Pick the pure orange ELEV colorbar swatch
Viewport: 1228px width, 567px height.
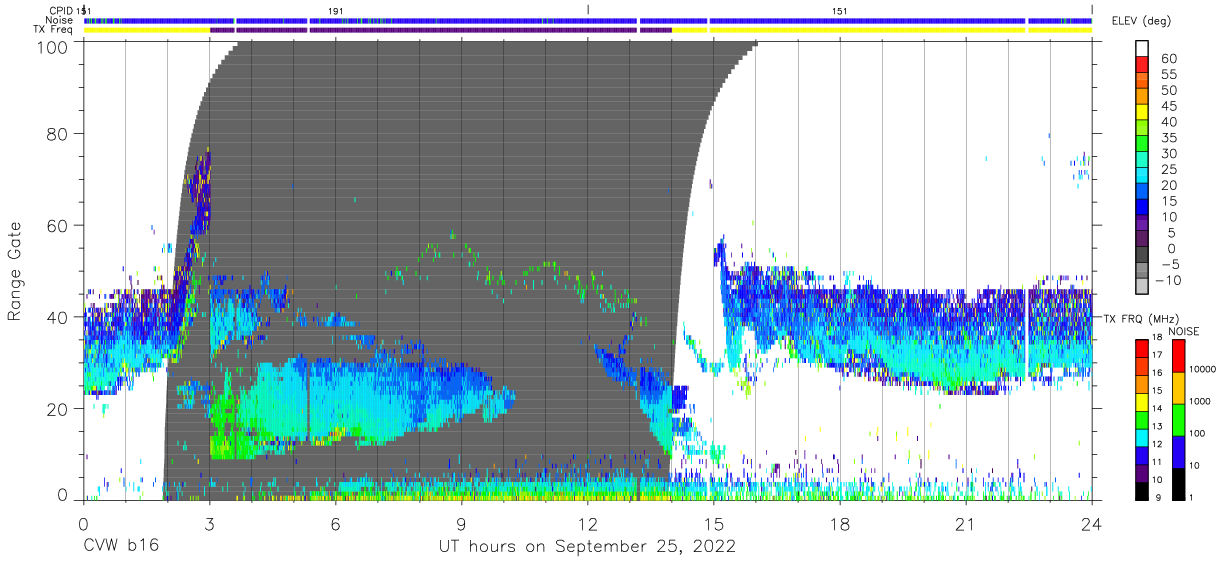click(x=1142, y=95)
